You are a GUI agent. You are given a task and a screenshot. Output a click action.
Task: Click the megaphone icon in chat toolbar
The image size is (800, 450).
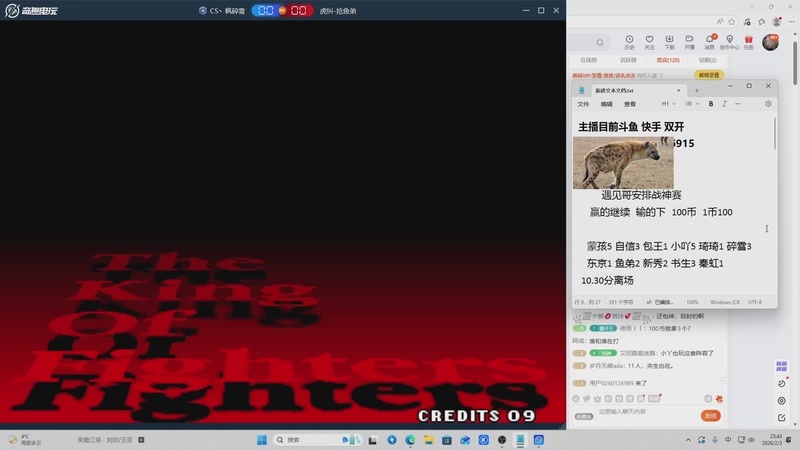[x=587, y=398]
